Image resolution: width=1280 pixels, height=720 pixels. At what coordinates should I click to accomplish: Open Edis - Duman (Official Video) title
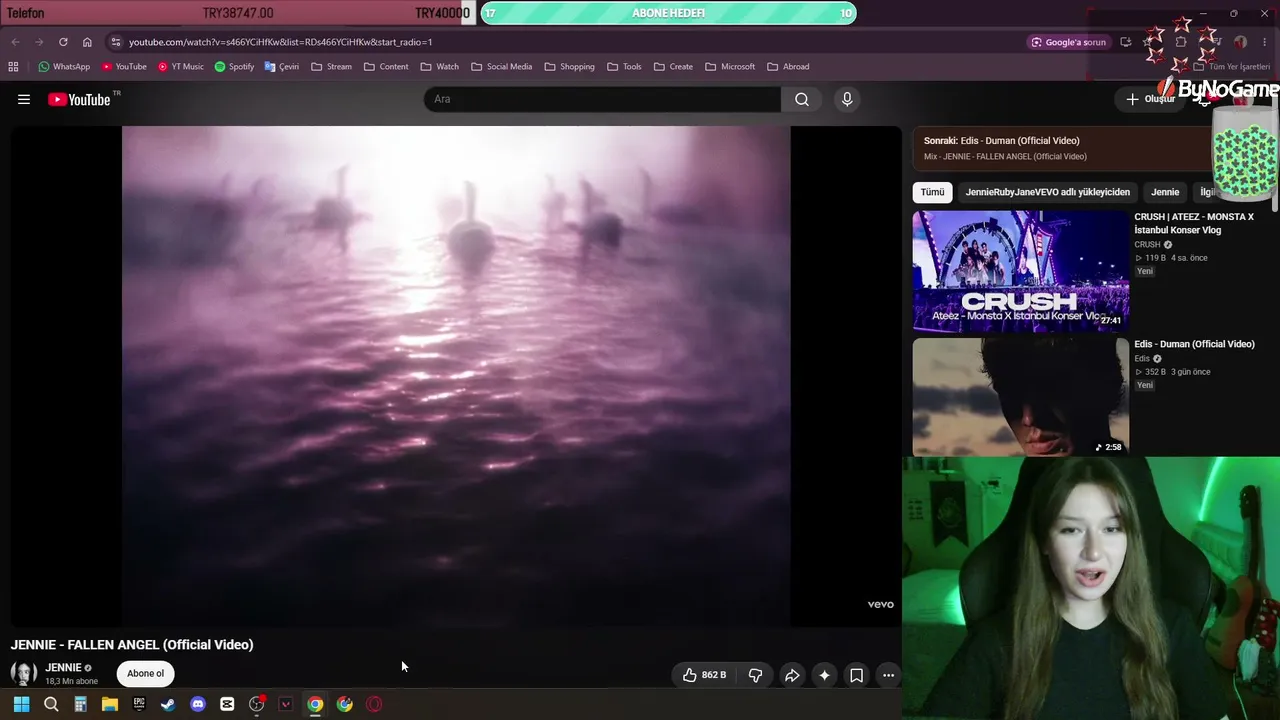click(x=1194, y=344)
